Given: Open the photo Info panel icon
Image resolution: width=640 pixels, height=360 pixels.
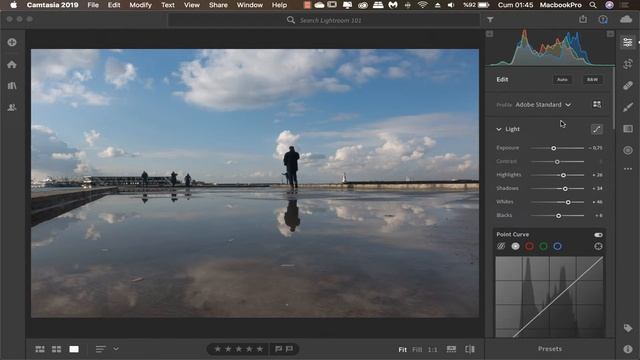Looking at the screenshot, I should 628,349.
